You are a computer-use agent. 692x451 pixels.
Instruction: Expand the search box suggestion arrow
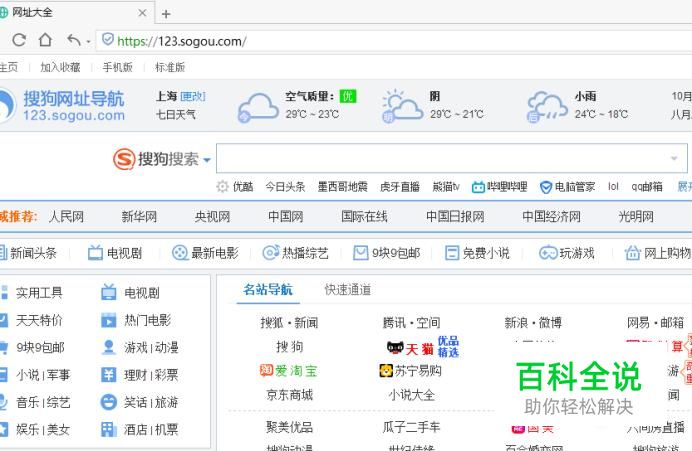674,158
